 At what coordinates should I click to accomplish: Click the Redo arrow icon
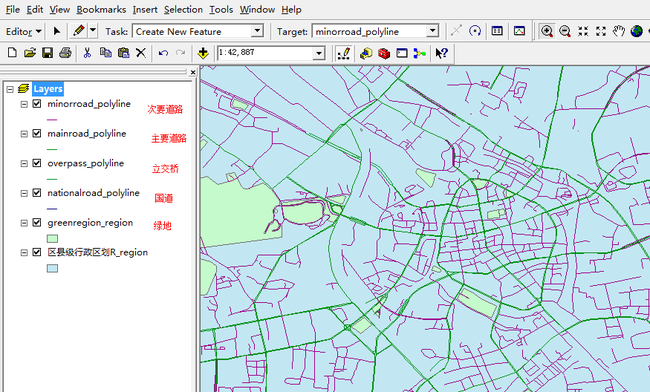pyautogui.click(x=180, y=53)
